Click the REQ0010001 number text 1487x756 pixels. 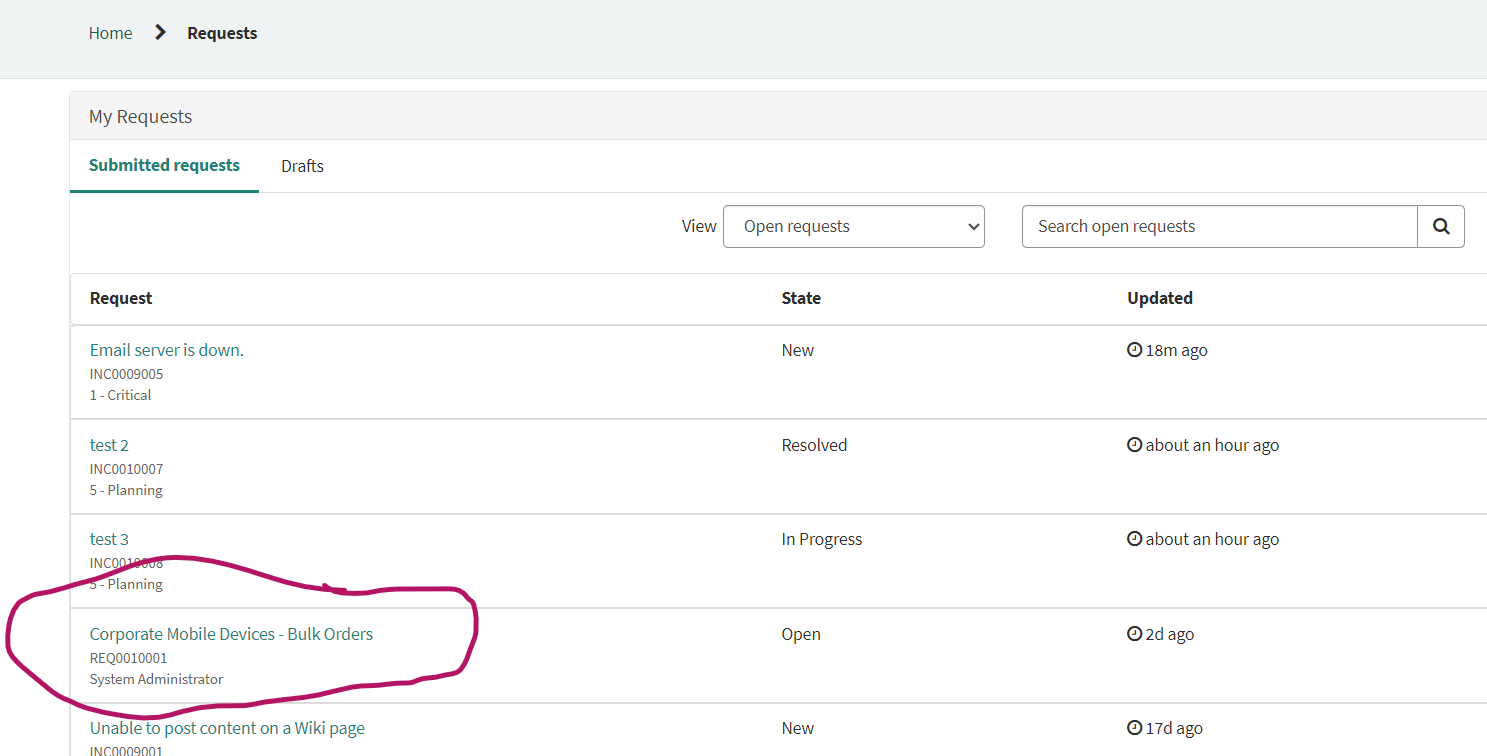pyautogui.click(x=128, y=658)
